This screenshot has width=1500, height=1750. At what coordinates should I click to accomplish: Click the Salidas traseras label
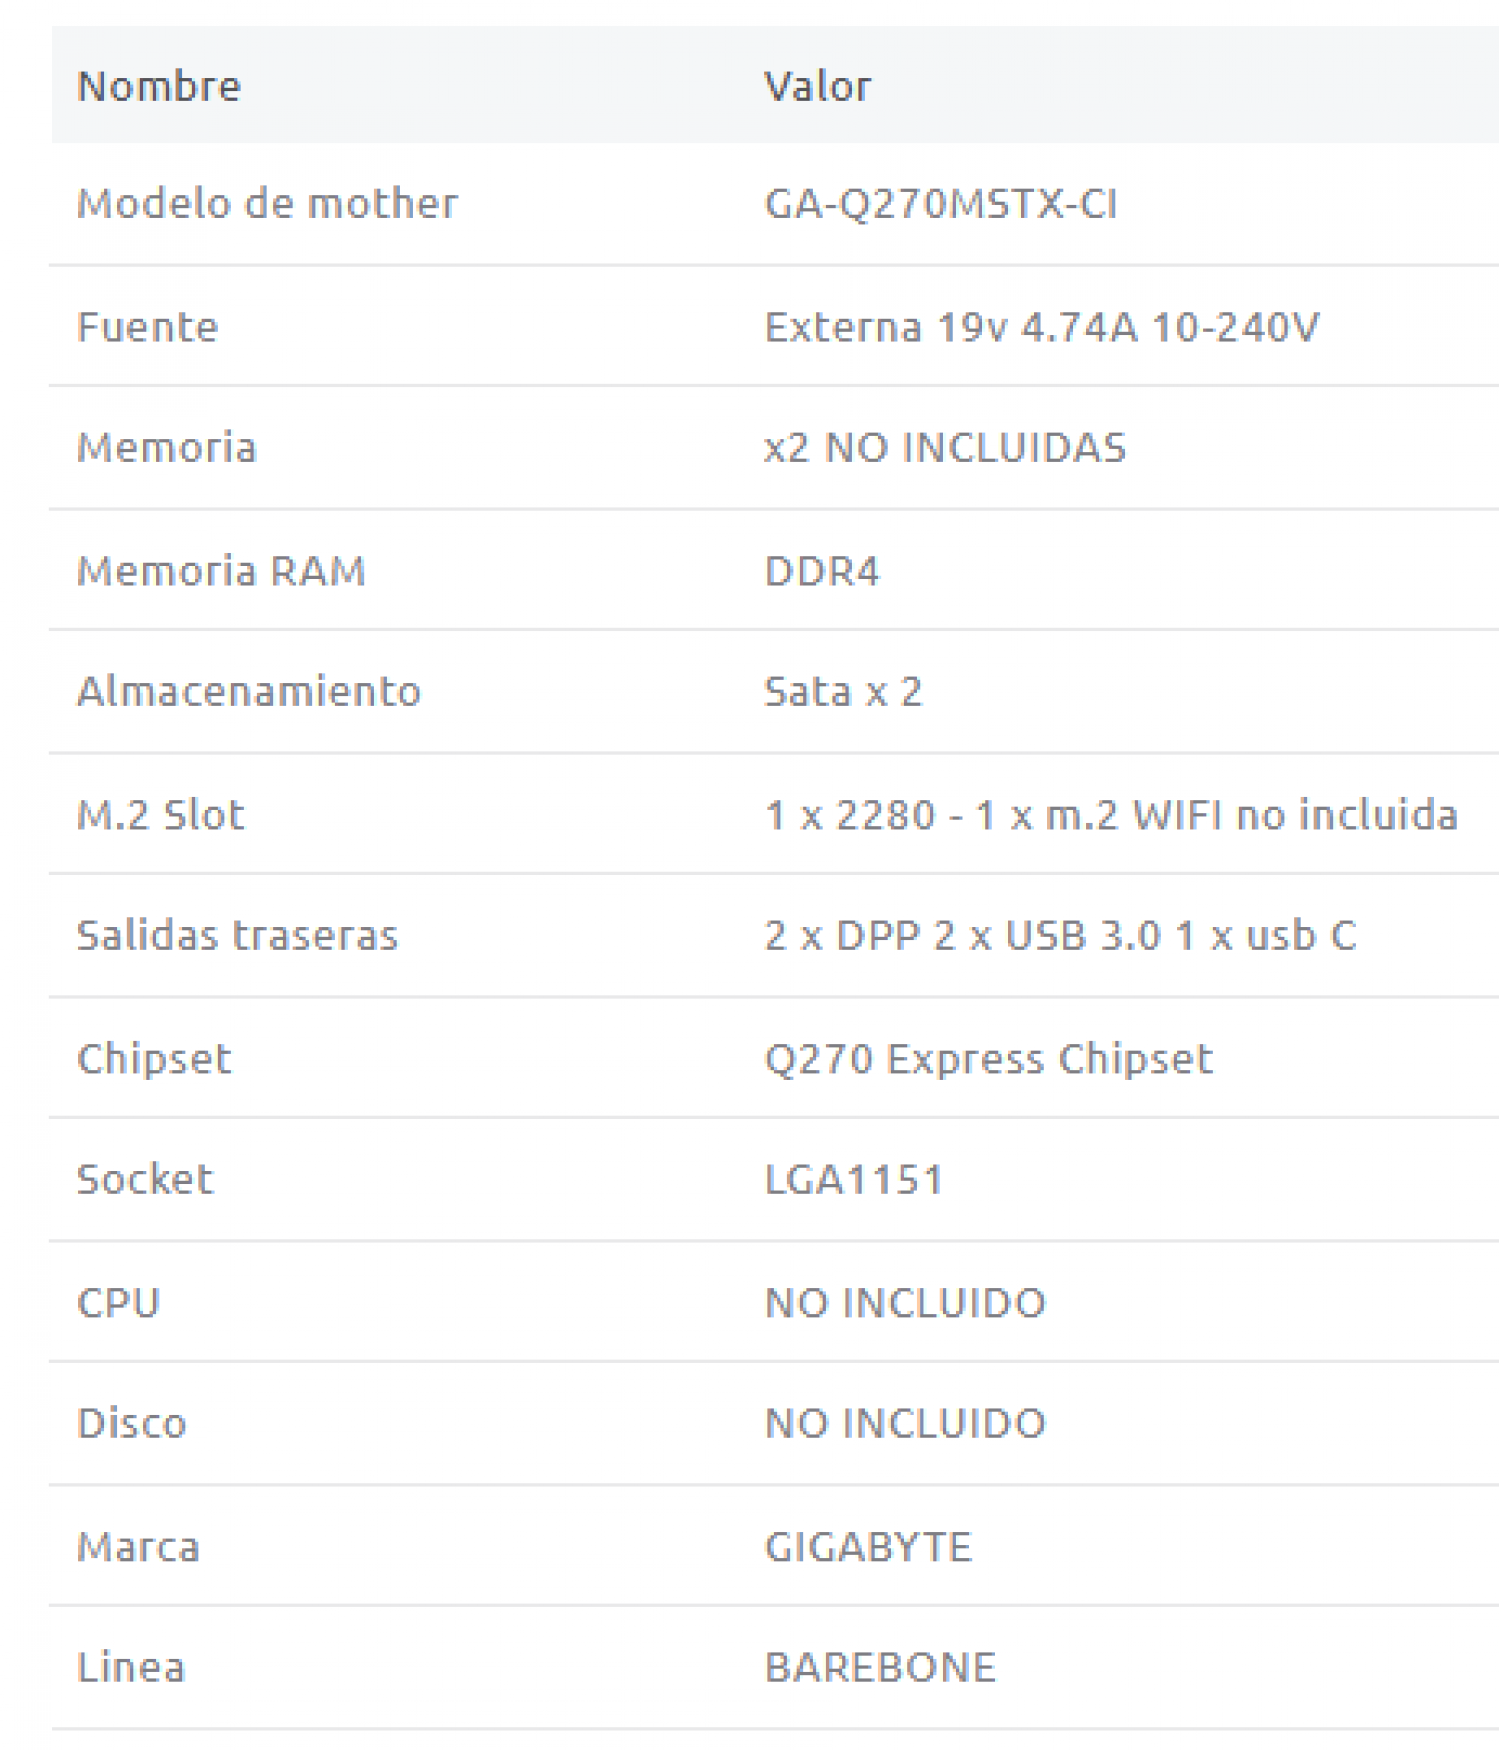click(x=237, y=935)
